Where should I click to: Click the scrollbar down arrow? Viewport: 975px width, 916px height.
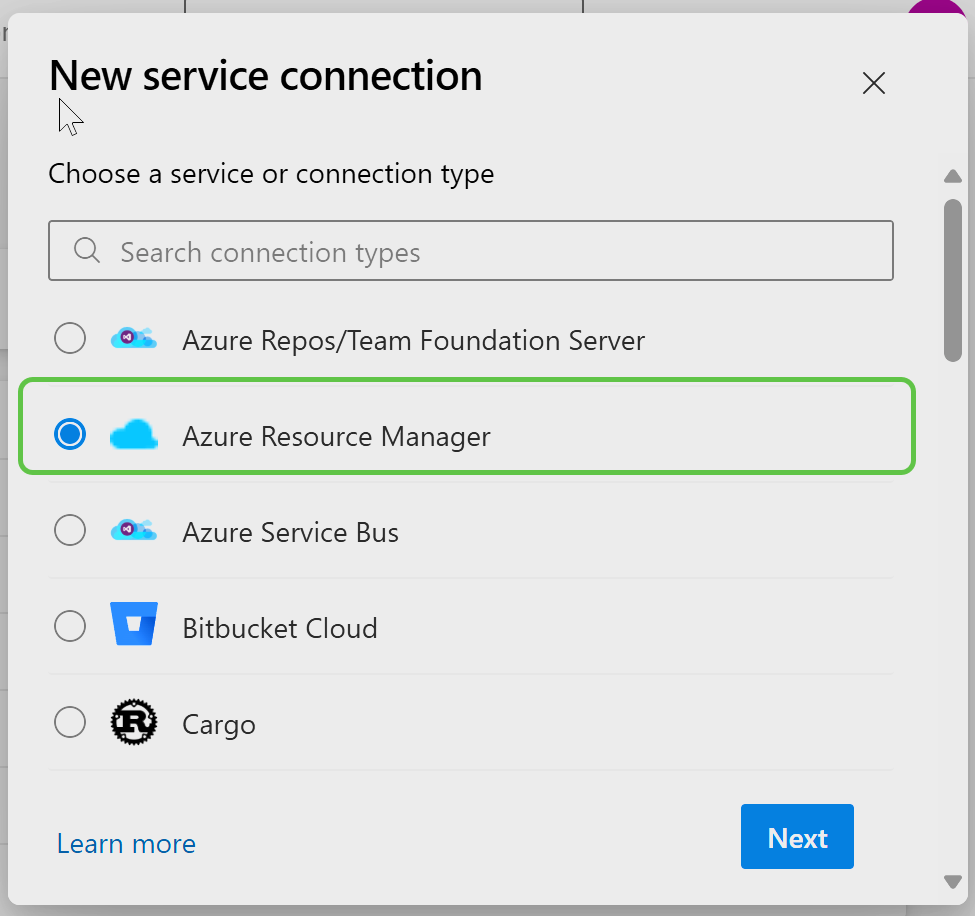point(953,882)
